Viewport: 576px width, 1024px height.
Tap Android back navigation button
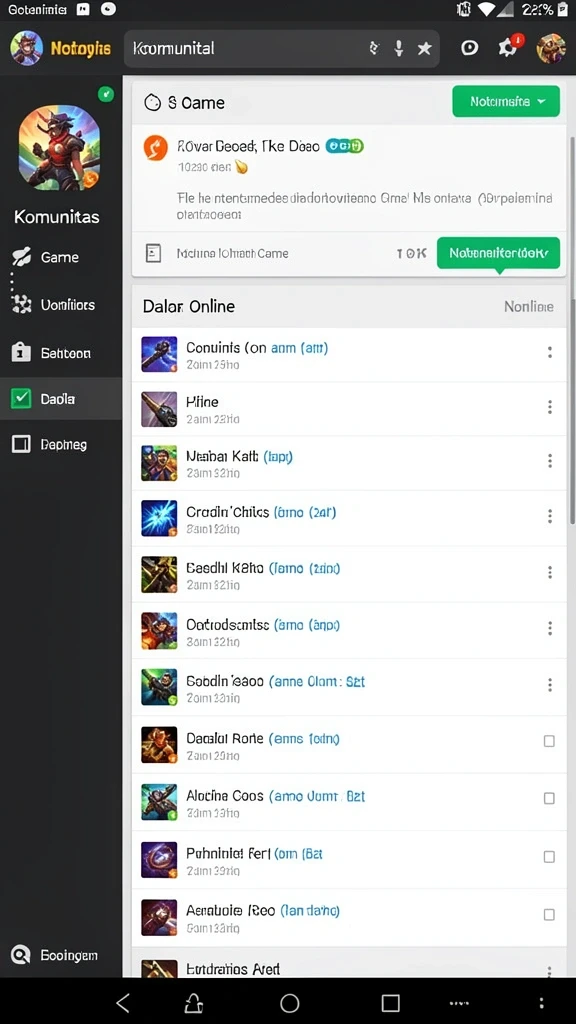[x=123, y=1003]
